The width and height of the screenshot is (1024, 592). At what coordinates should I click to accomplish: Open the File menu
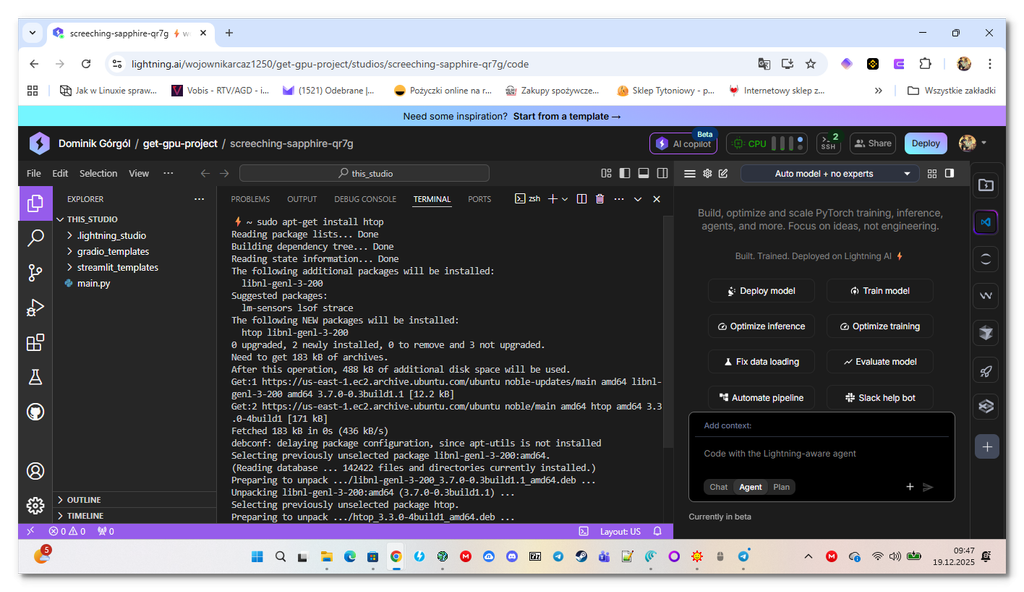33,173
